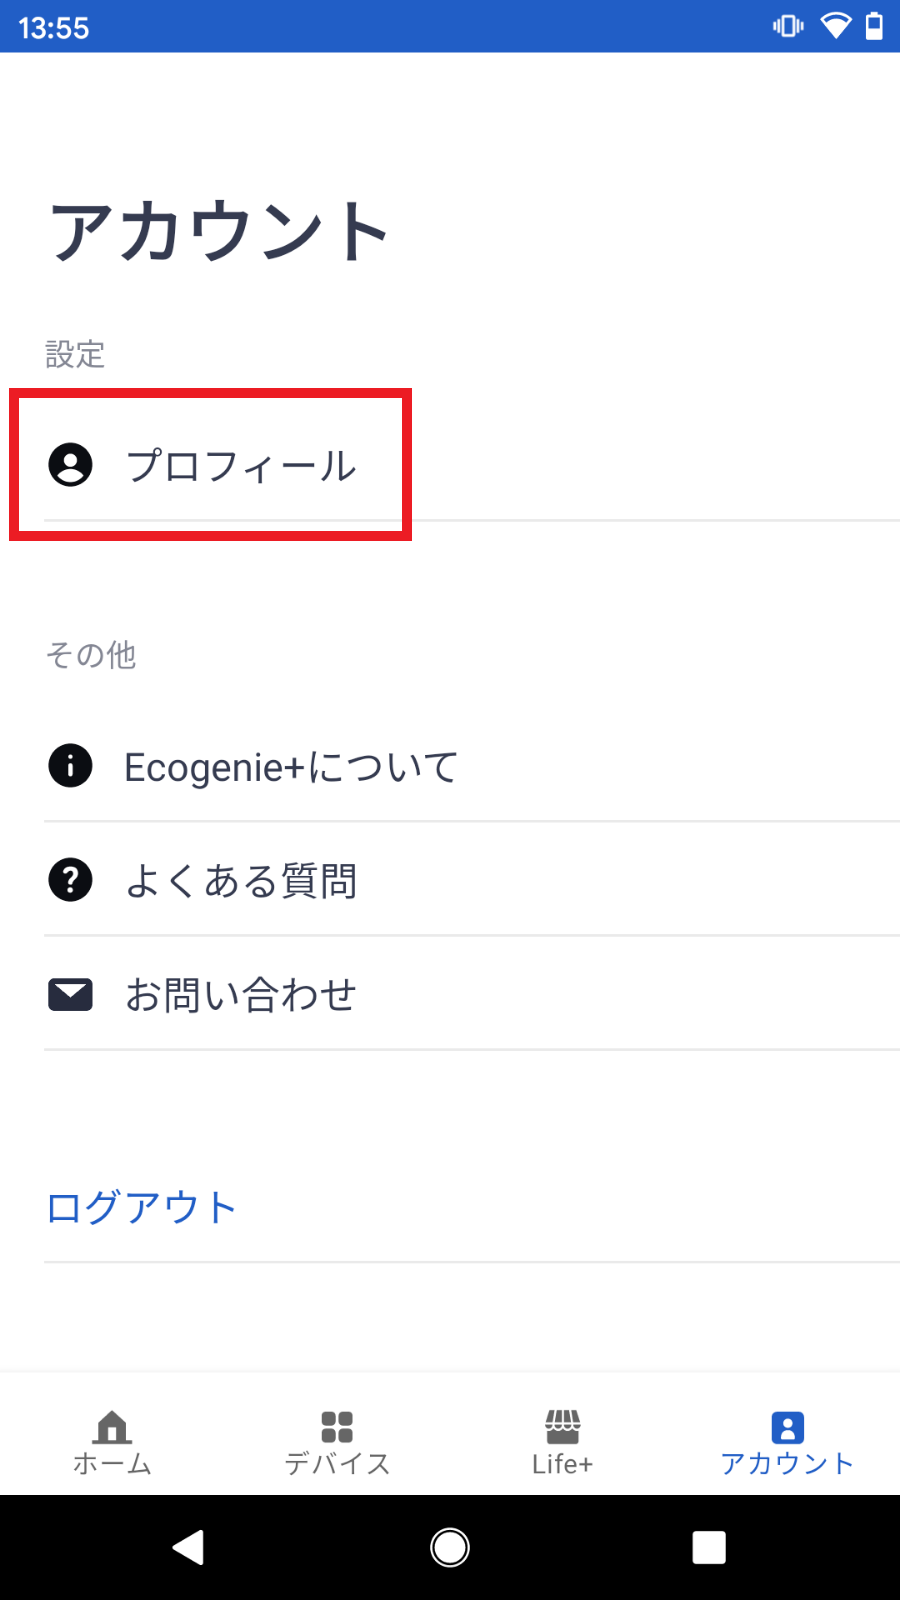Tap the profile person icon
The height and width of the screenshot is (1600, 900).
(x=70, y=465)
